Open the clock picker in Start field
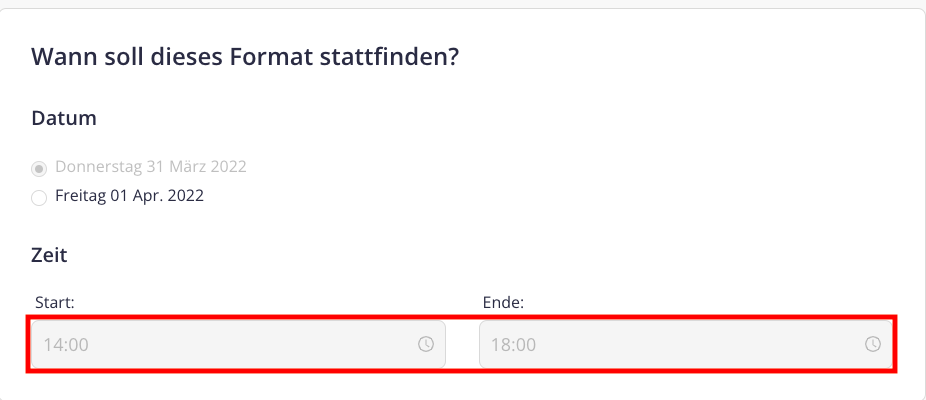Viewport: 926px width, 400px height. click(x=426, y=344)
